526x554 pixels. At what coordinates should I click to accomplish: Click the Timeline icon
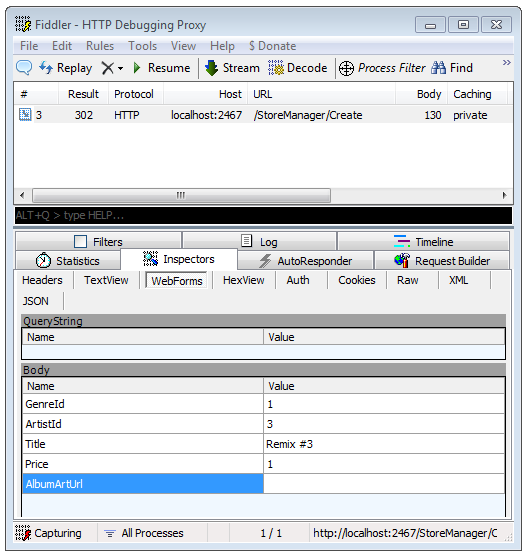point(402,241)
